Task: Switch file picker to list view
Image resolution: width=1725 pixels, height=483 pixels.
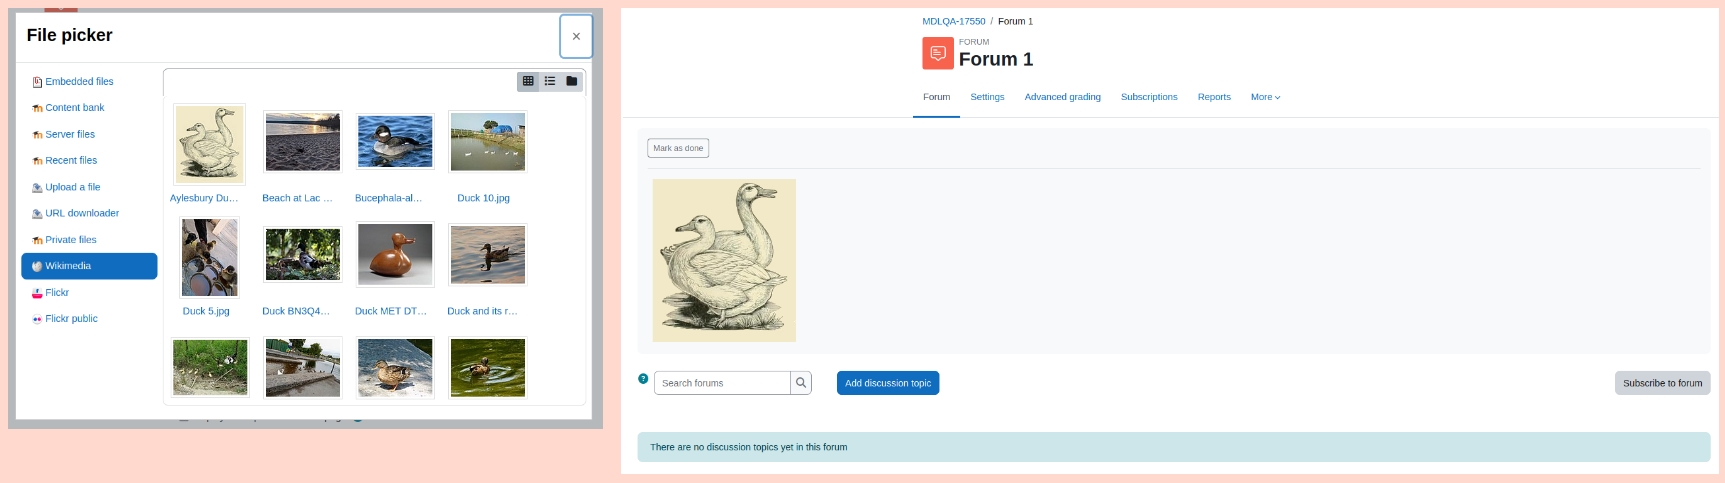Action: click(x=550, y=81)
